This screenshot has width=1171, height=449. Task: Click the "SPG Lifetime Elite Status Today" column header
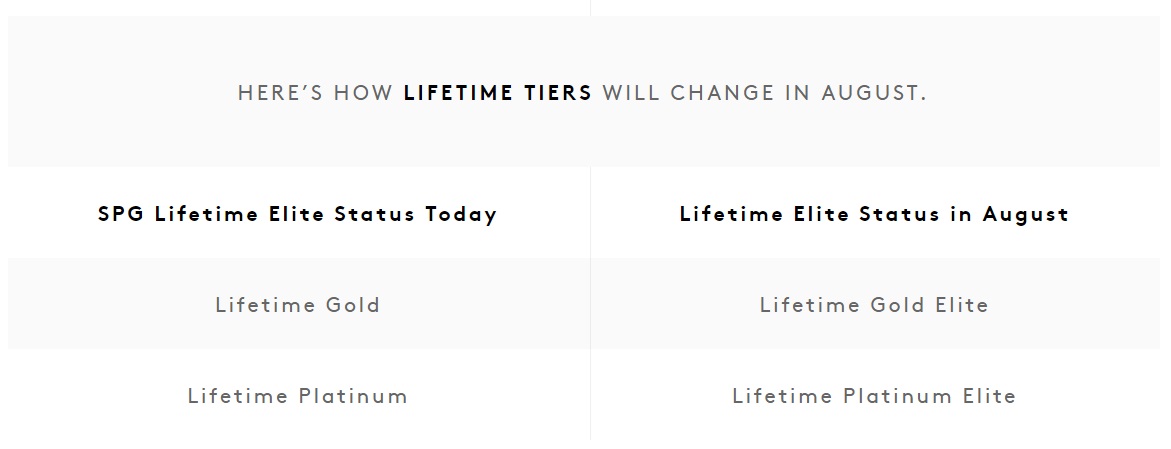(297, 214)
